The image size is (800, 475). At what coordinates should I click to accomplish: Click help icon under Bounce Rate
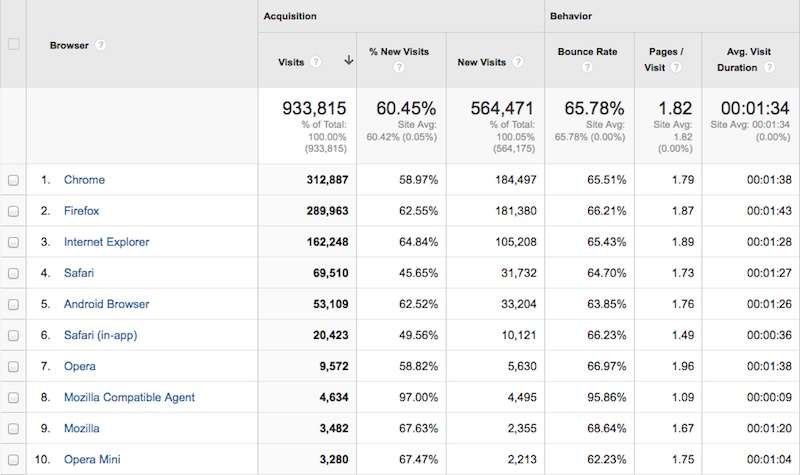[587, 68]
